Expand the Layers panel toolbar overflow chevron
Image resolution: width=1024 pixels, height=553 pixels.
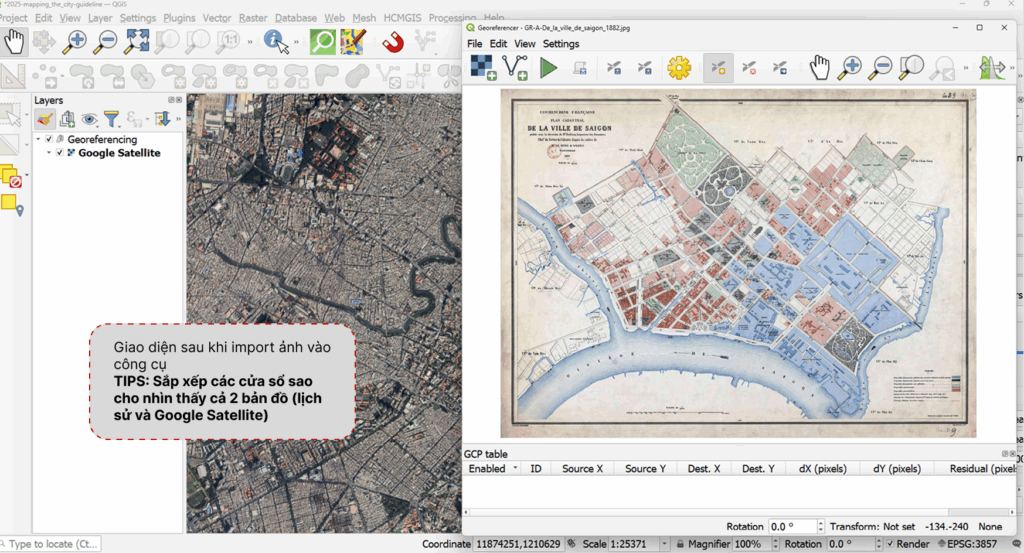(x=178, y=119)
